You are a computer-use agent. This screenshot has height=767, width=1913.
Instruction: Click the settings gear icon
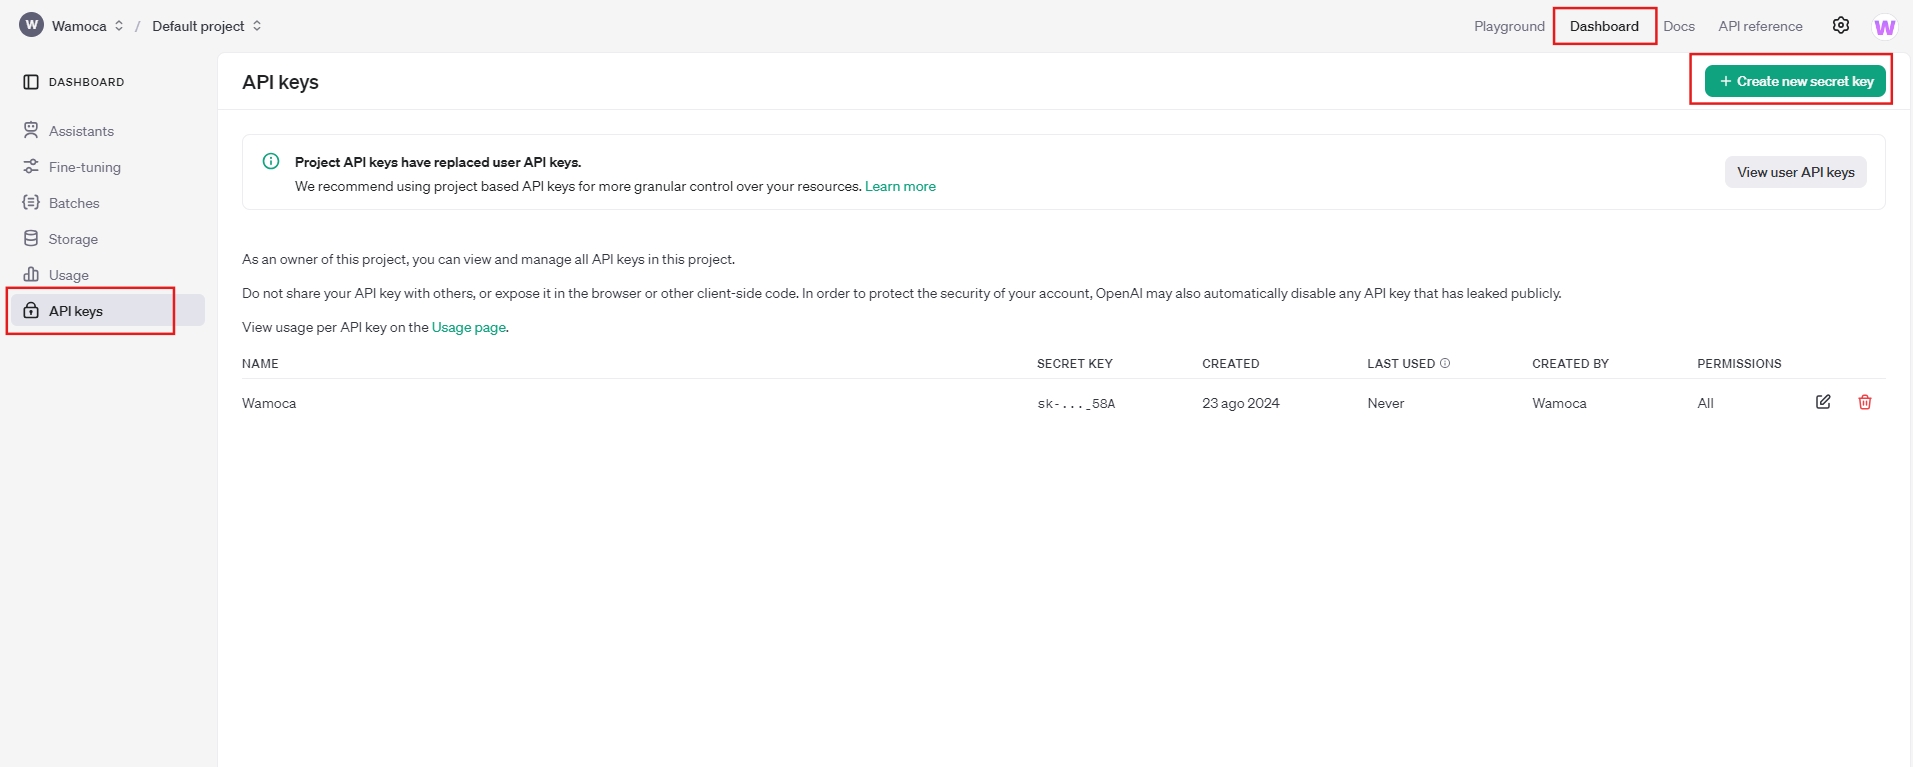(x=1840, y=26)
